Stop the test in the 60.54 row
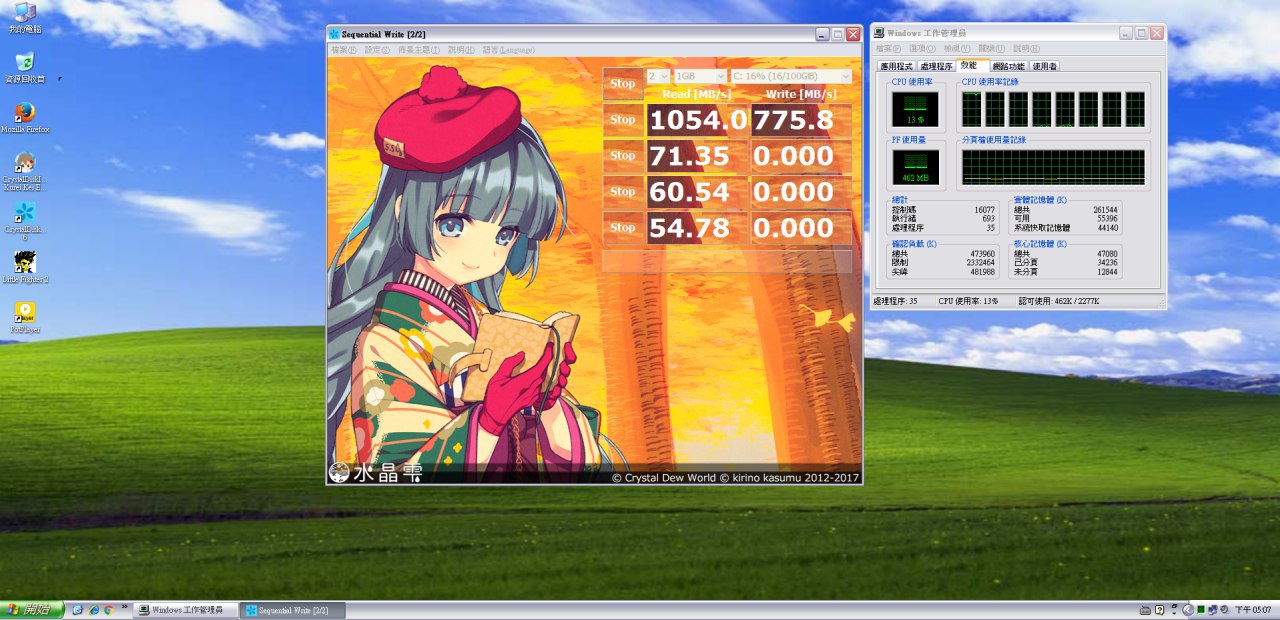The height and width of the screenshot is (620, 1280). (622, 192)
